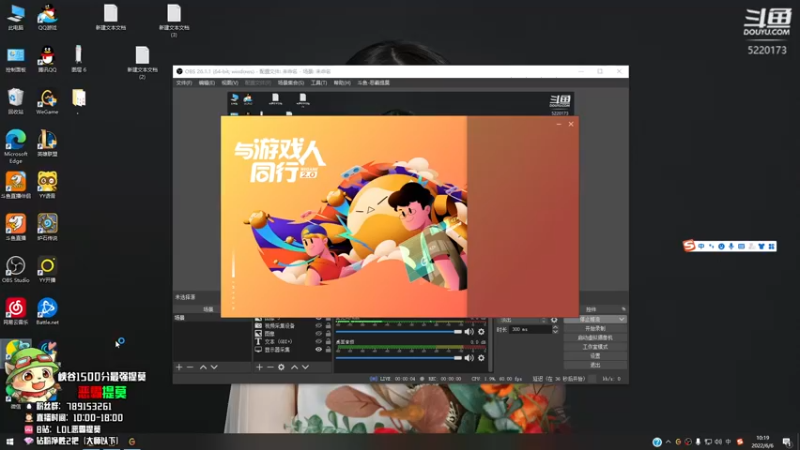Click the 开始录制 start recording button
This screenshot has width=800, height=450.
click(595, 329)
